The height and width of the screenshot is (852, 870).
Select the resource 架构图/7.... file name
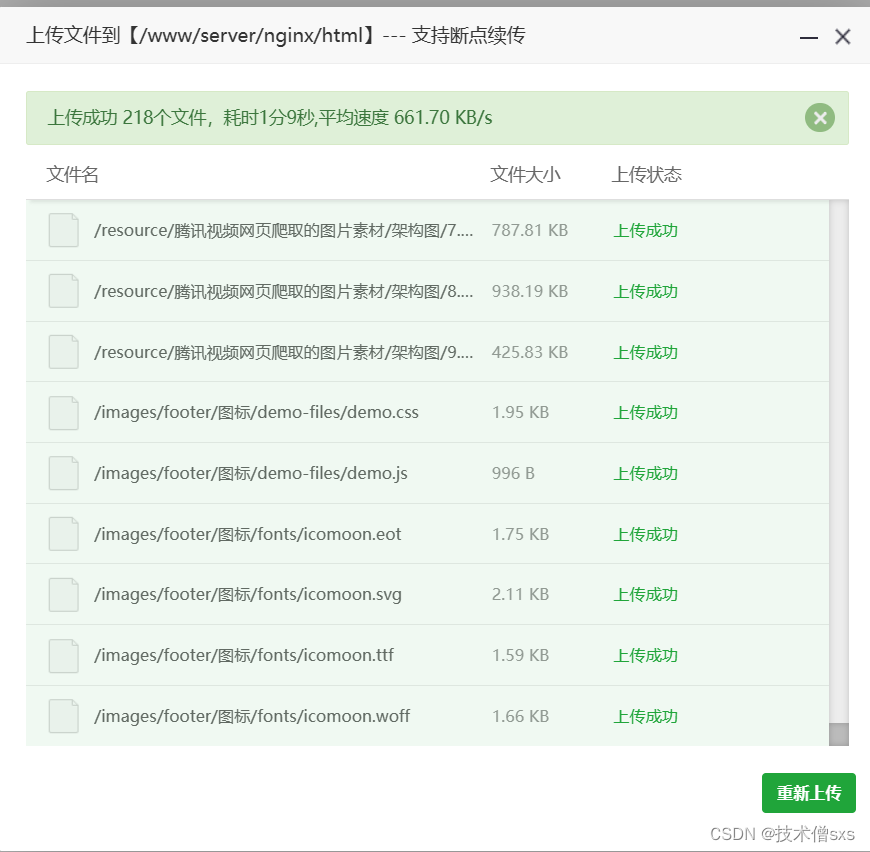point(284,230)
